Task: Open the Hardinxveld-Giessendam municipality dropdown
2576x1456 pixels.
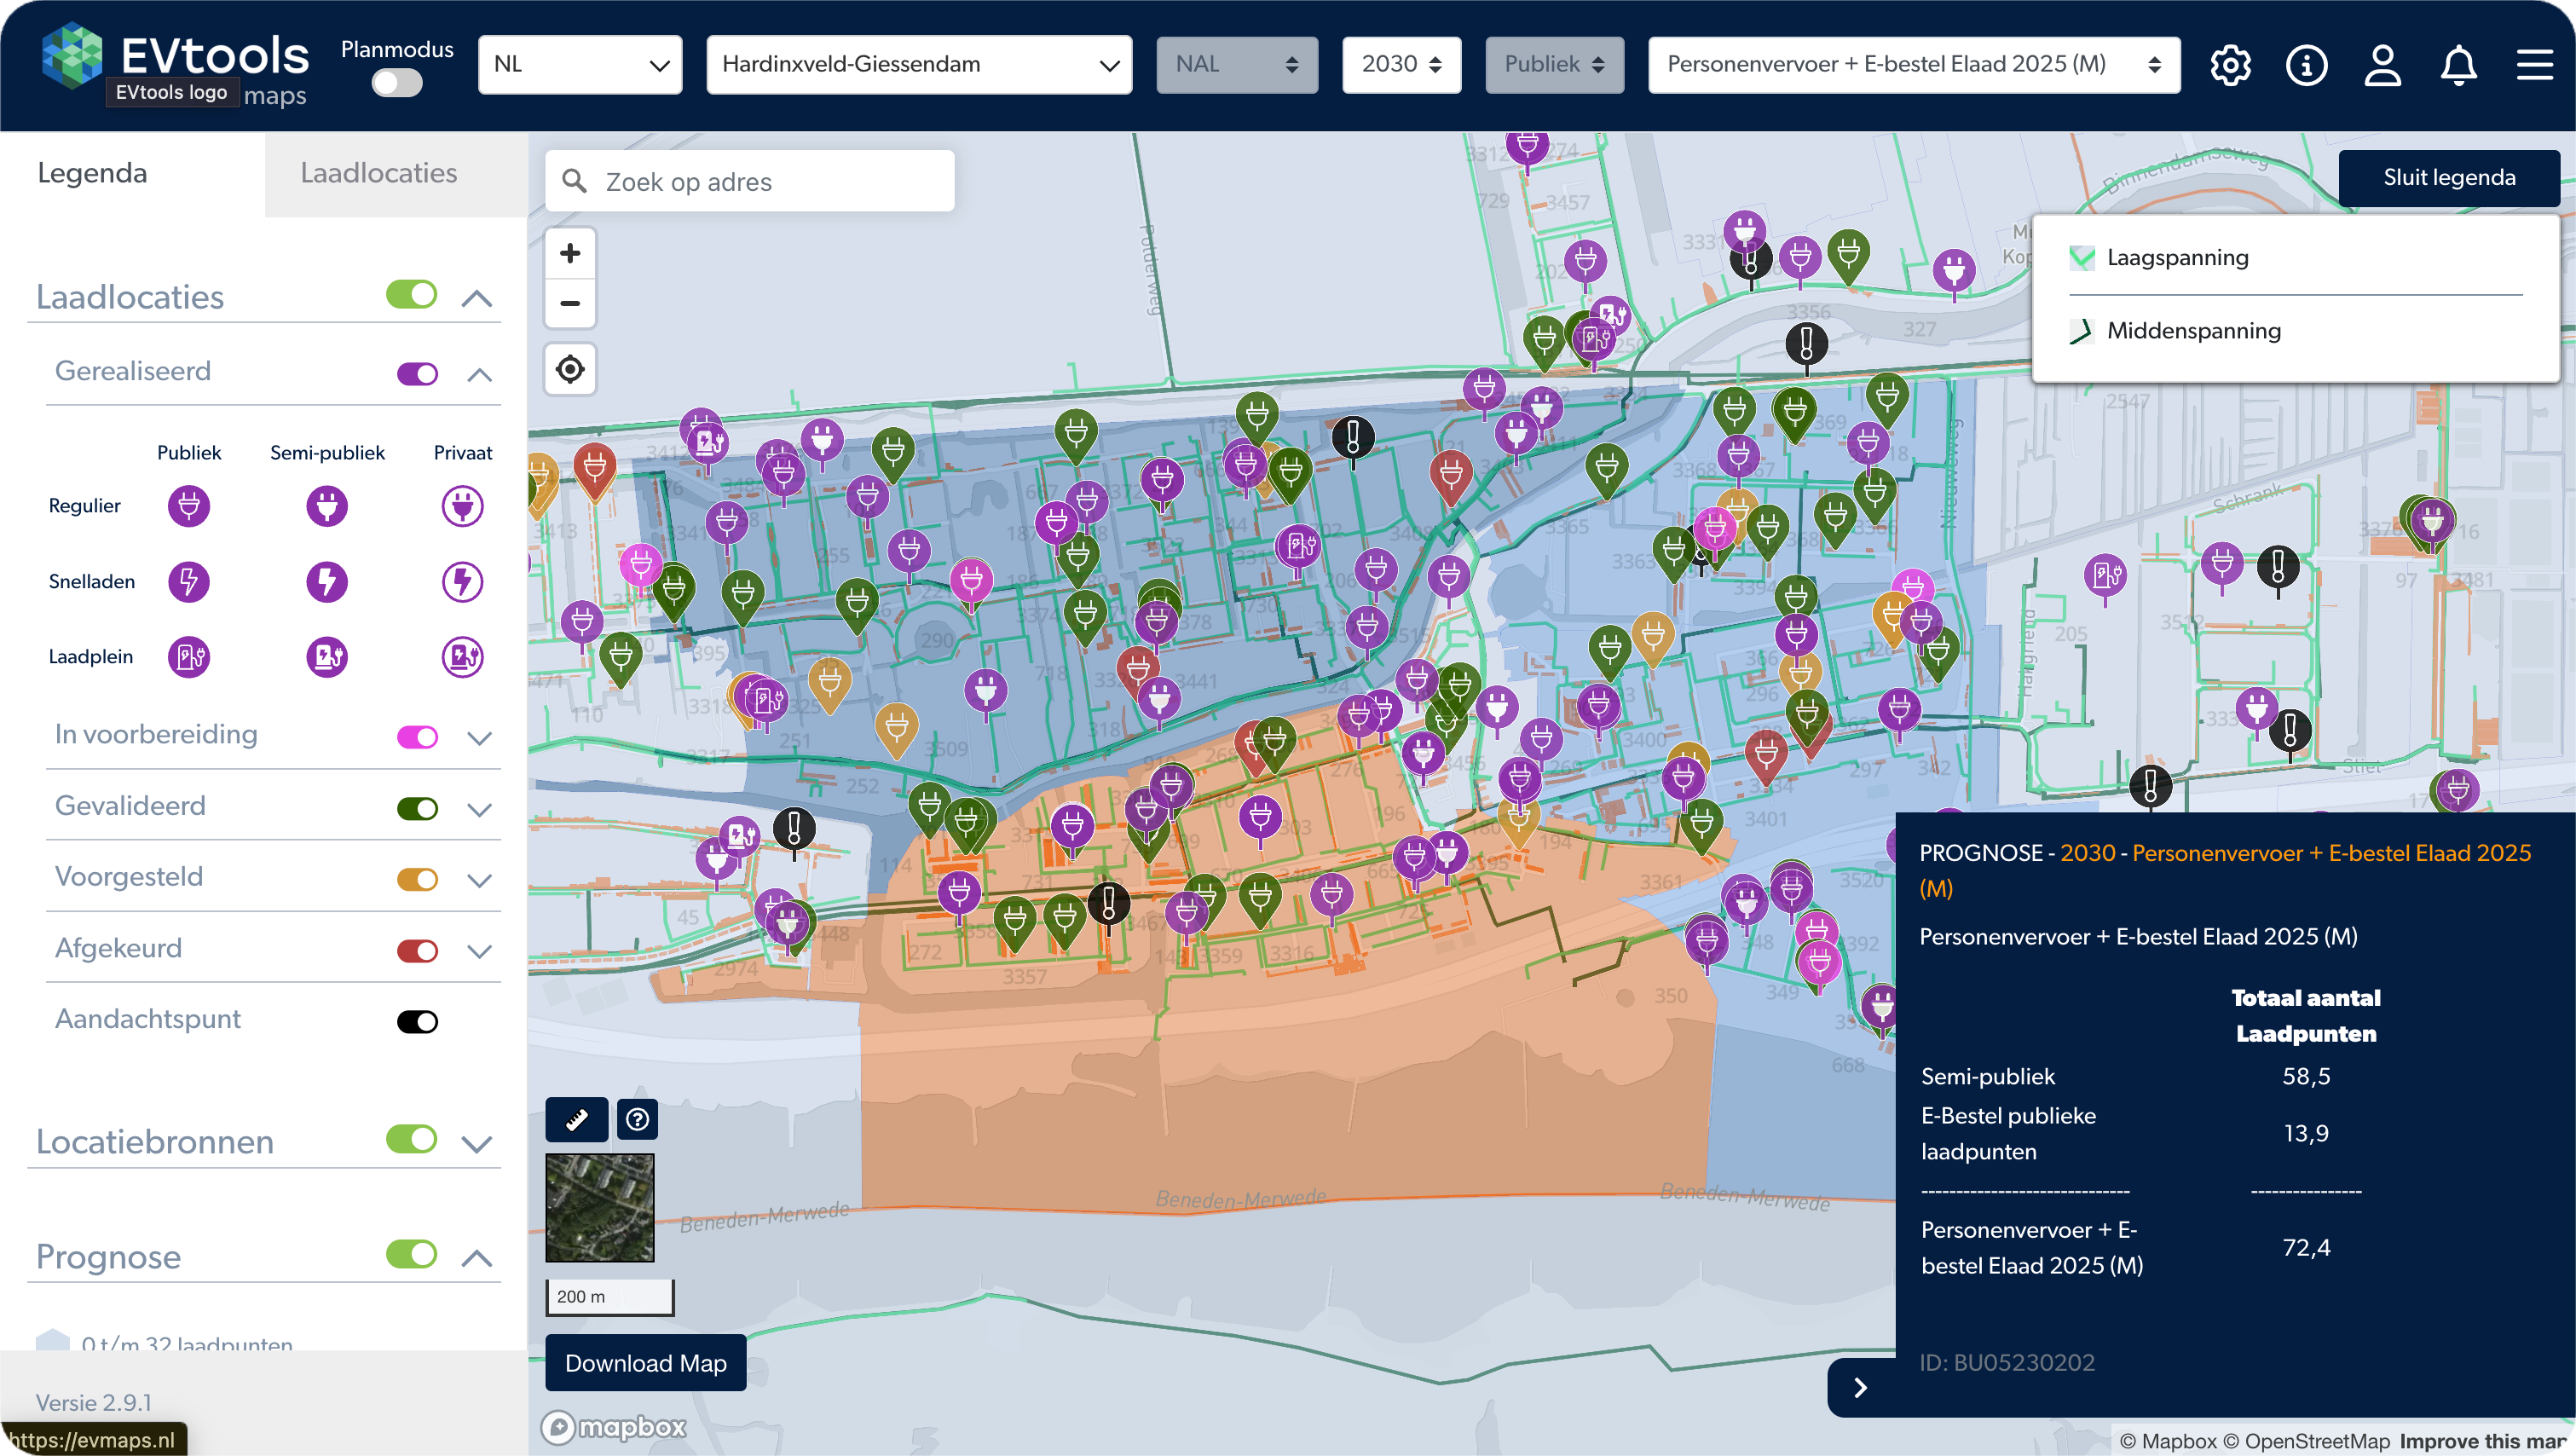Action: coord(918,65)
